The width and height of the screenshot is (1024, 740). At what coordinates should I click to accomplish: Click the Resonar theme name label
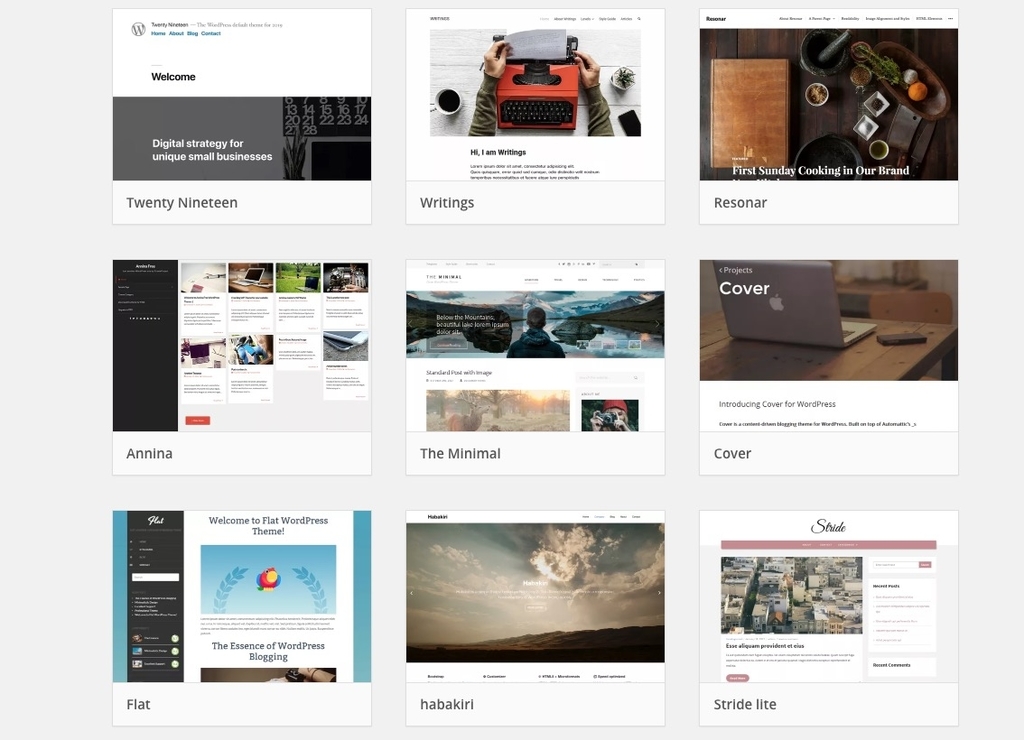tap(740, 202)
